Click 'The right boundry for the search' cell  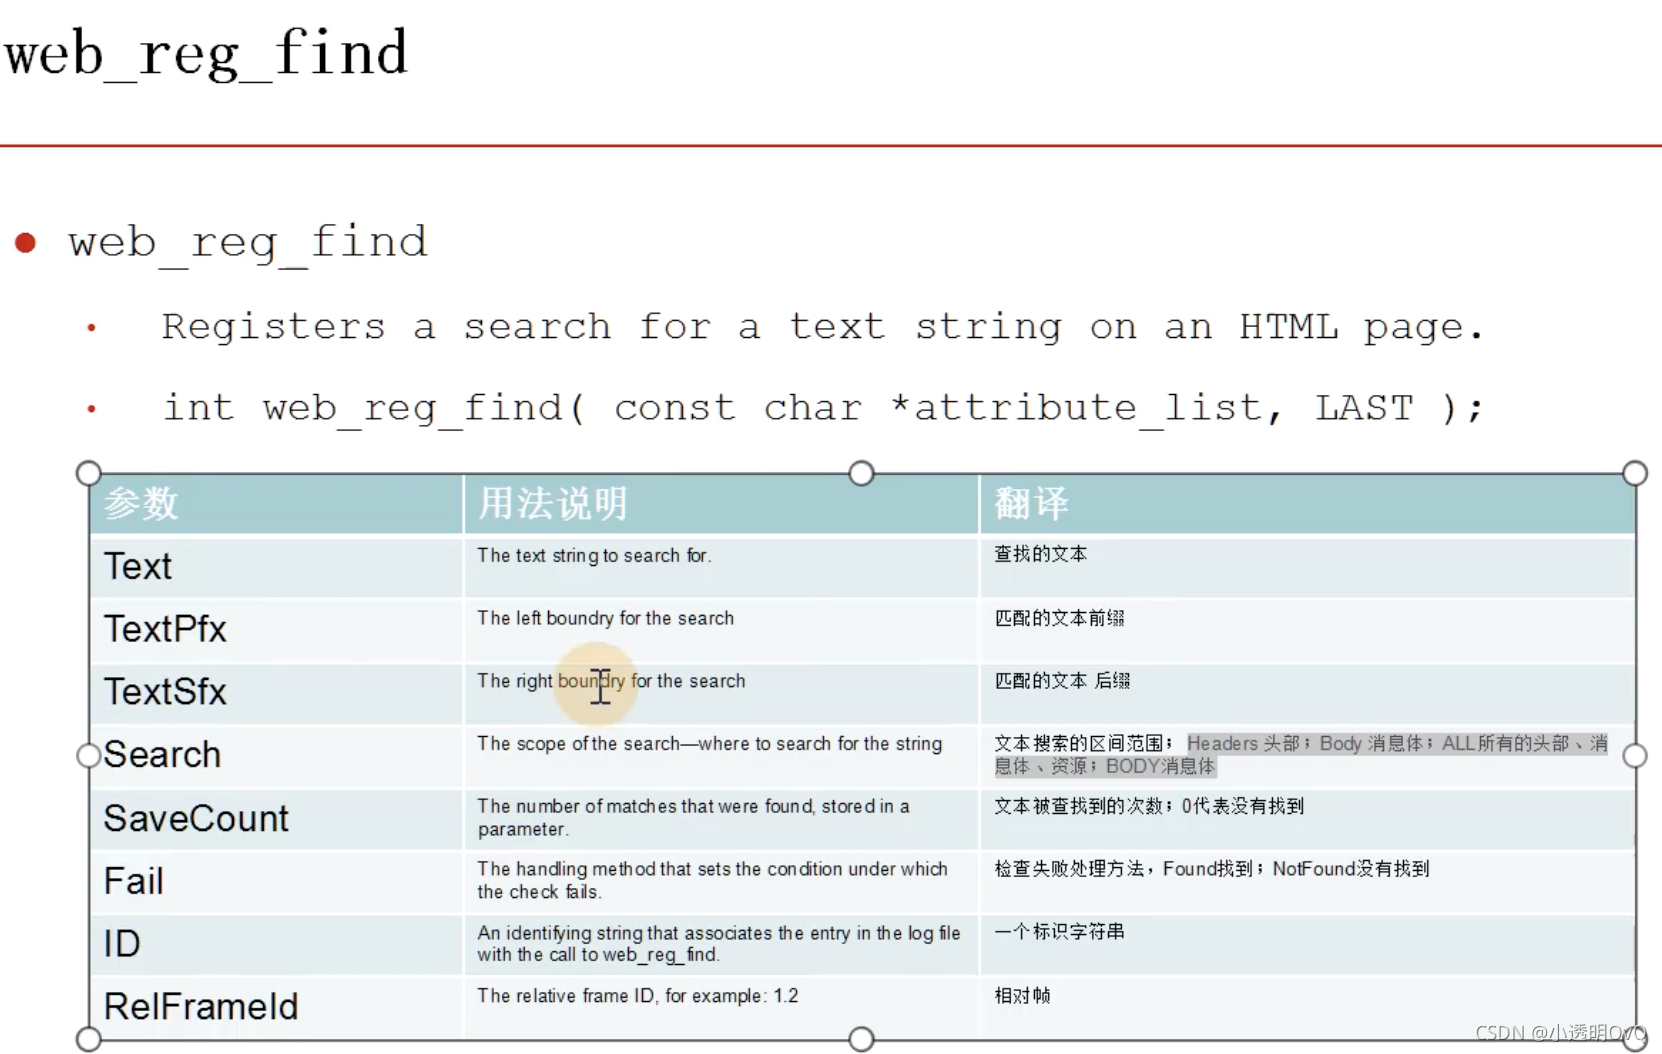coord(721,692)
